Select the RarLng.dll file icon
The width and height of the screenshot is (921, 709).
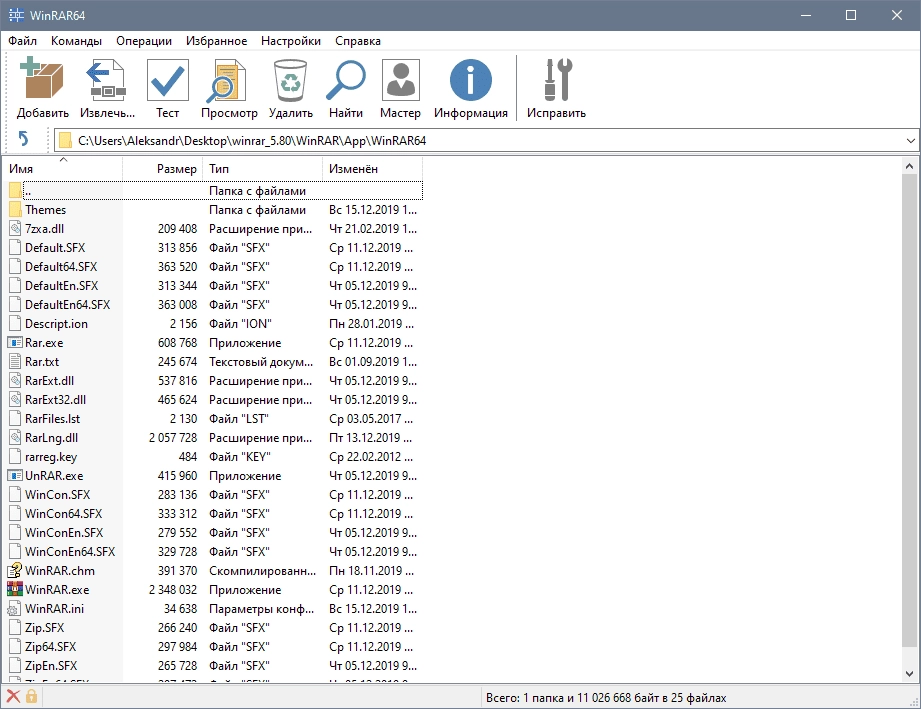(x=15, y=437)
